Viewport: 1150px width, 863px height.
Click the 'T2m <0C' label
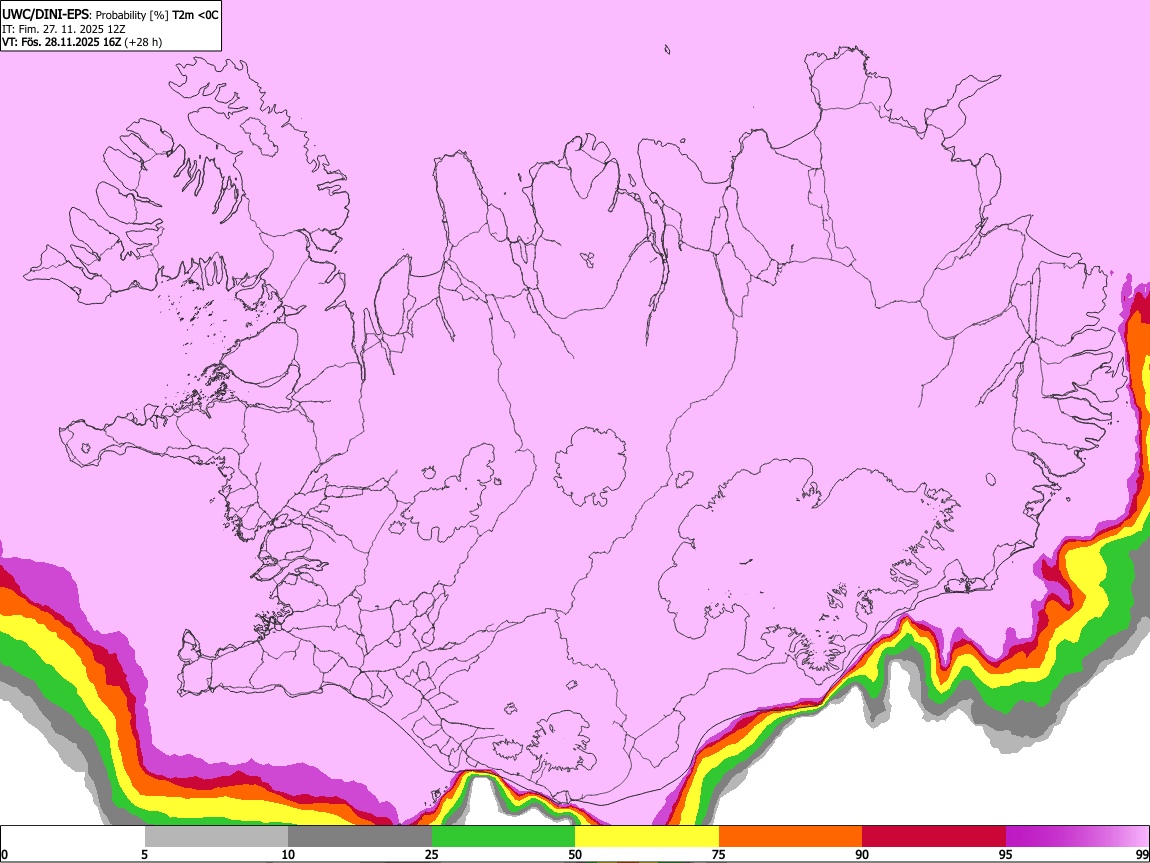click(x=195, y=15)
